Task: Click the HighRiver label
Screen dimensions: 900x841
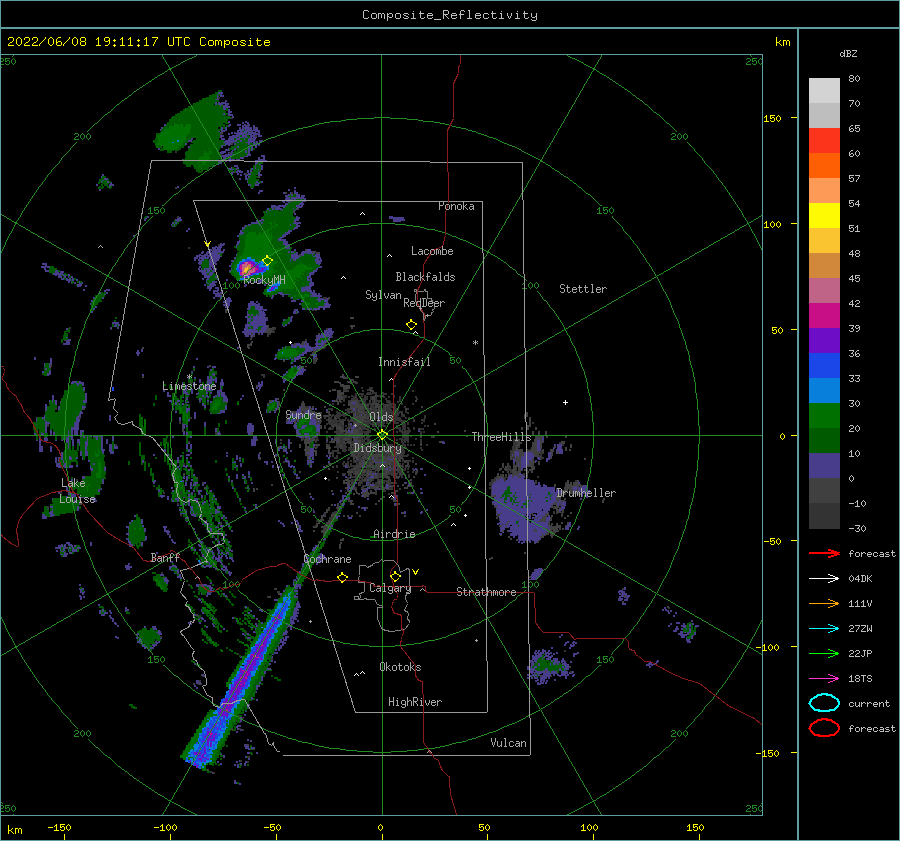Action: [415, 702]
